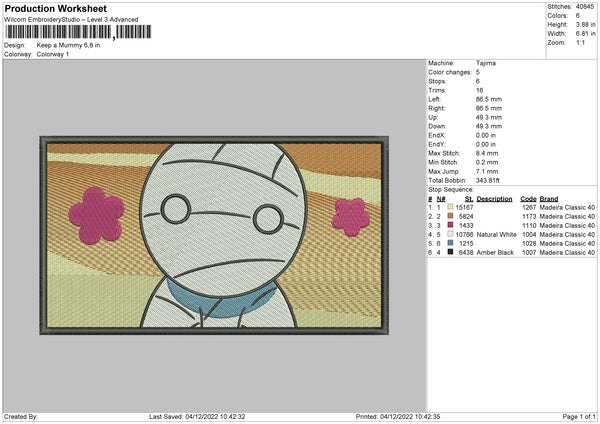Click the 'Colorway 1' value
Screen dimensions: 600x424
tap(53, 54)
